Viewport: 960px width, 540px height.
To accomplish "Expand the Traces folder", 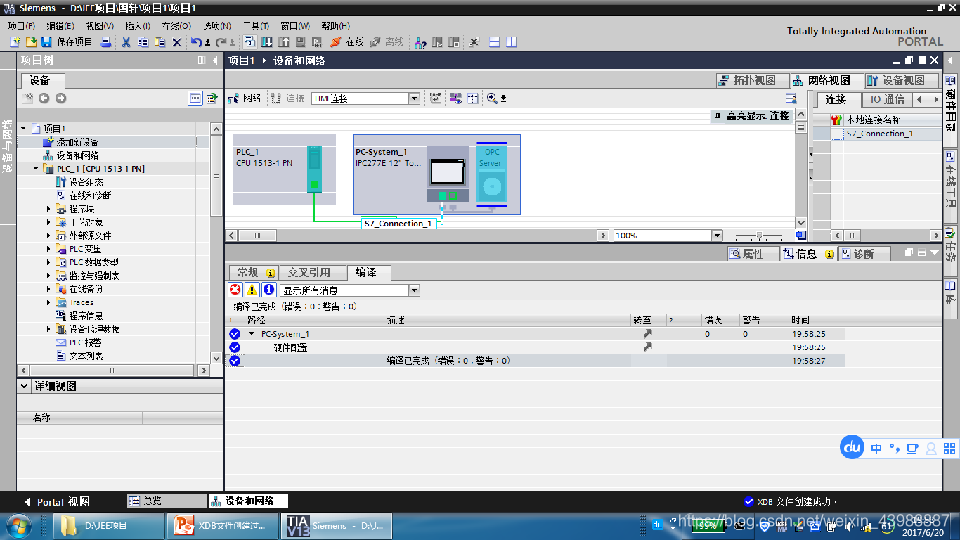I will coord(48,302).
